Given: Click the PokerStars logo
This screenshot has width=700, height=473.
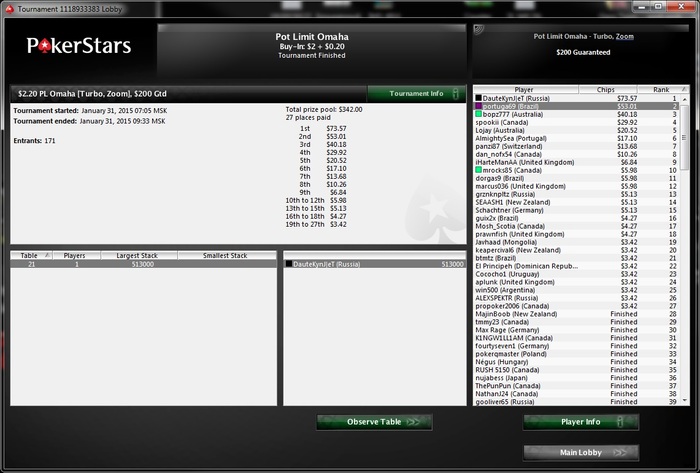Looking at the screenshot, I should coord(79,46).
